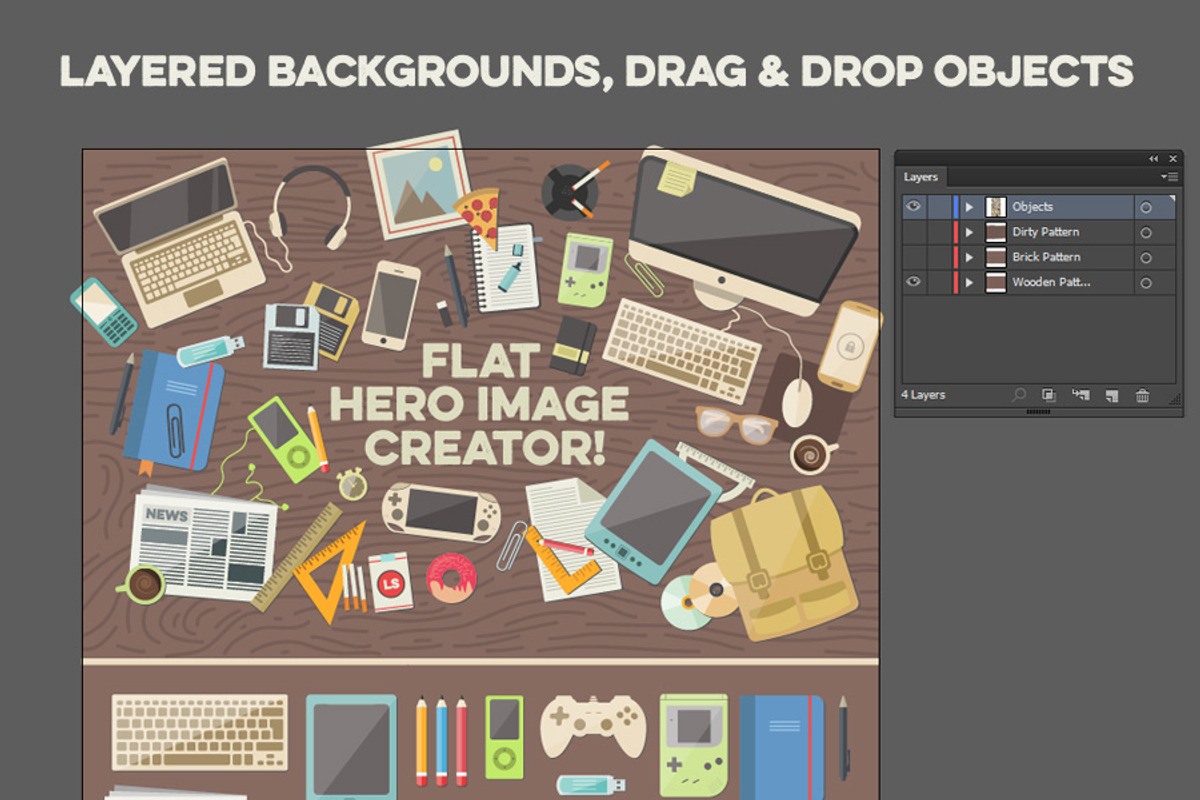Expand the Objects layer triangle
Viewport: 1200px width, 800px height.
click(x=969, y=207)
